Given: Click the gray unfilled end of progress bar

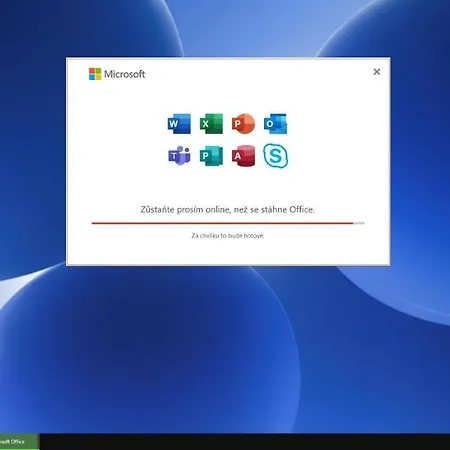Looking at the screenshot, I should coord(359,223).
